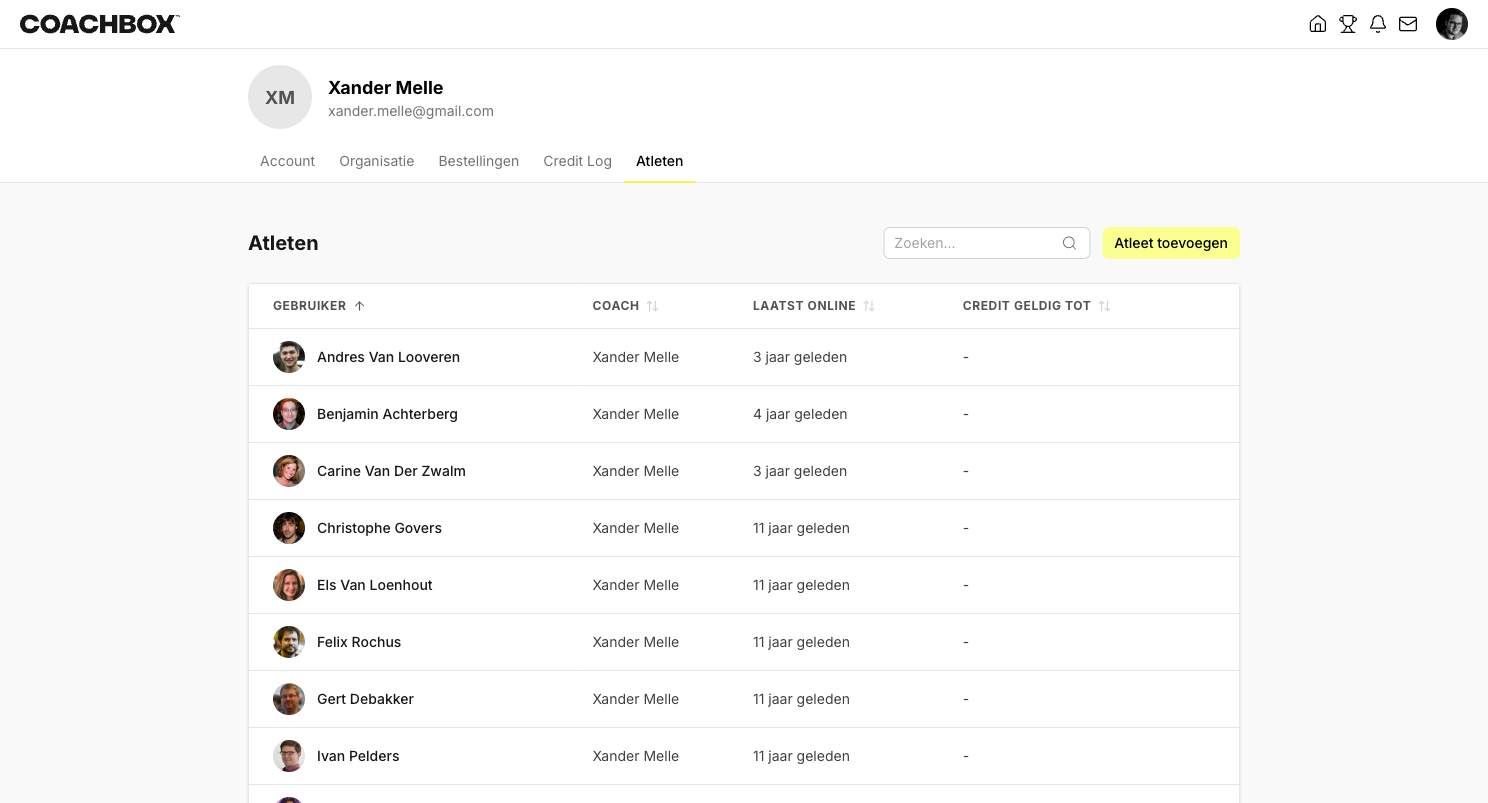Image resolution: width=1488 pixels, height=803 pixels.
Task: Click the Xander Melle profile heading
Action: pyautogui.click(x=386, y=88)
